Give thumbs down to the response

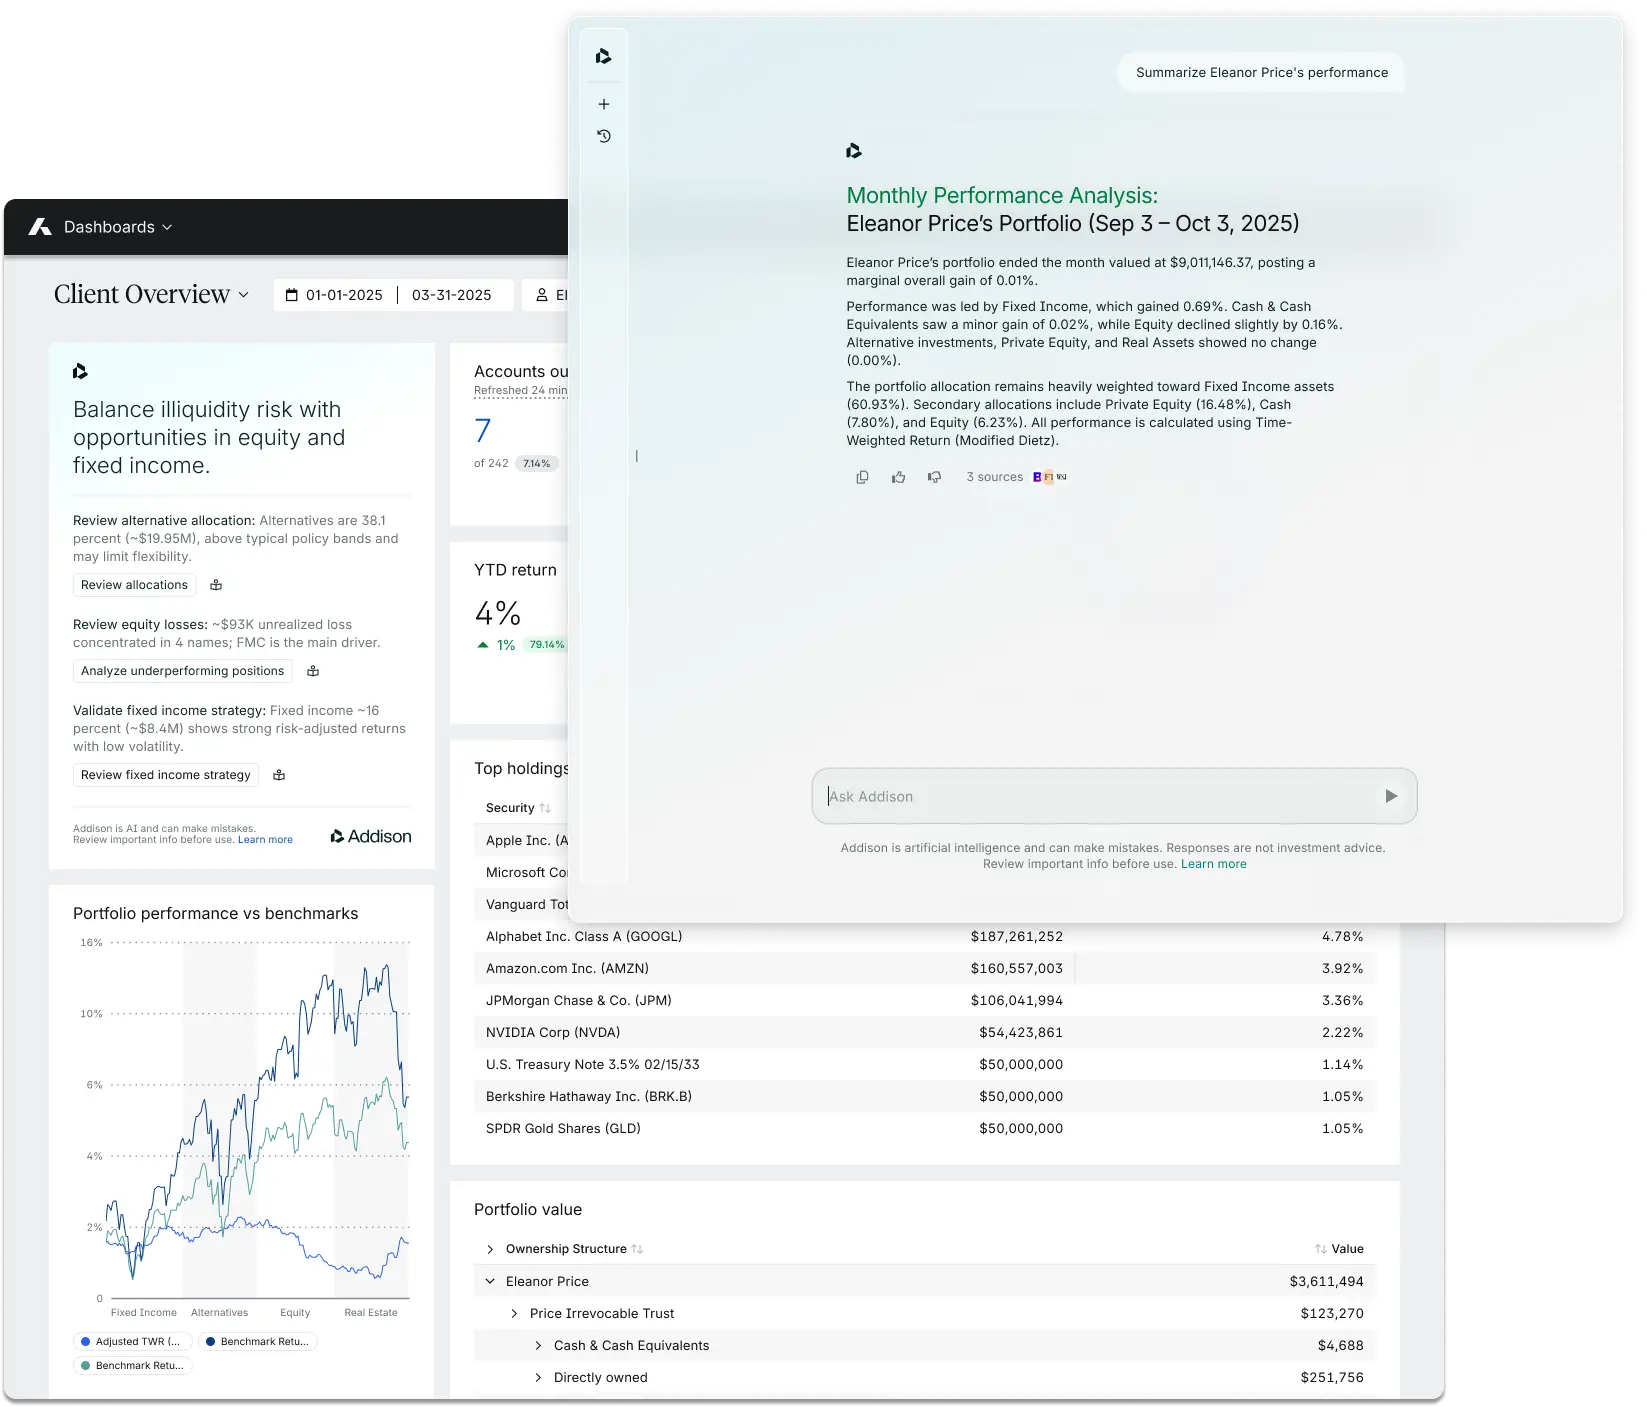tap(934, 477)
